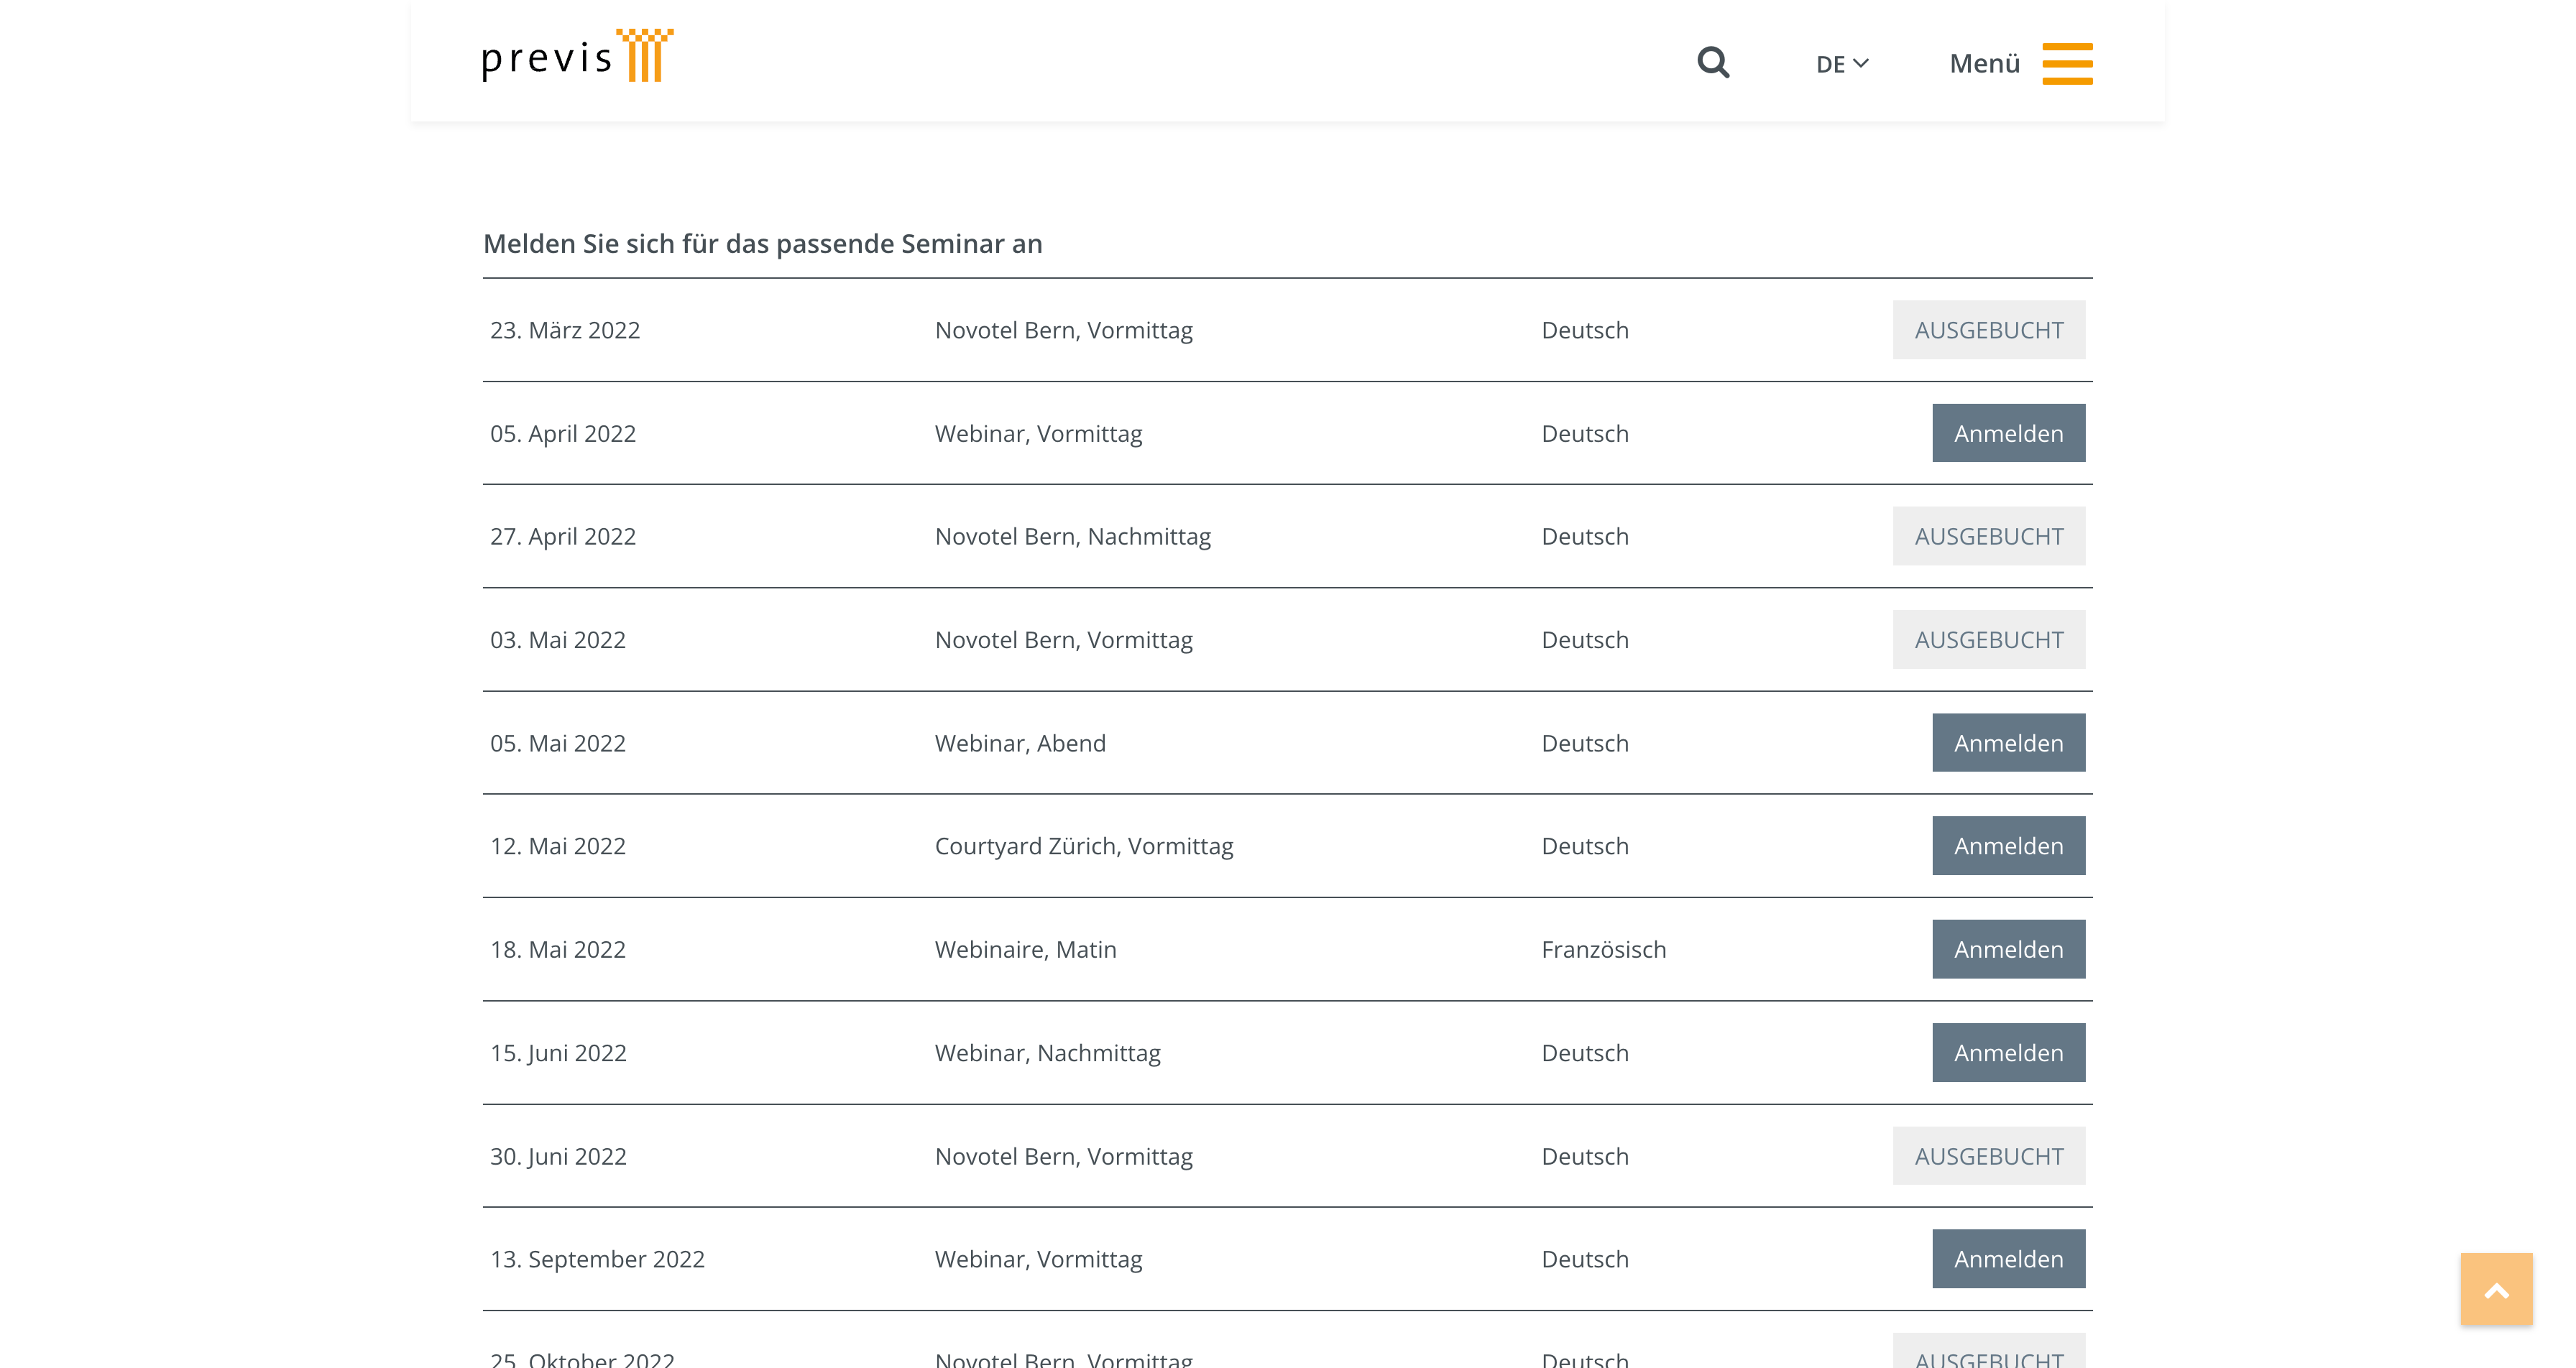
Task: Open the Menü label
Action: 1984,64
